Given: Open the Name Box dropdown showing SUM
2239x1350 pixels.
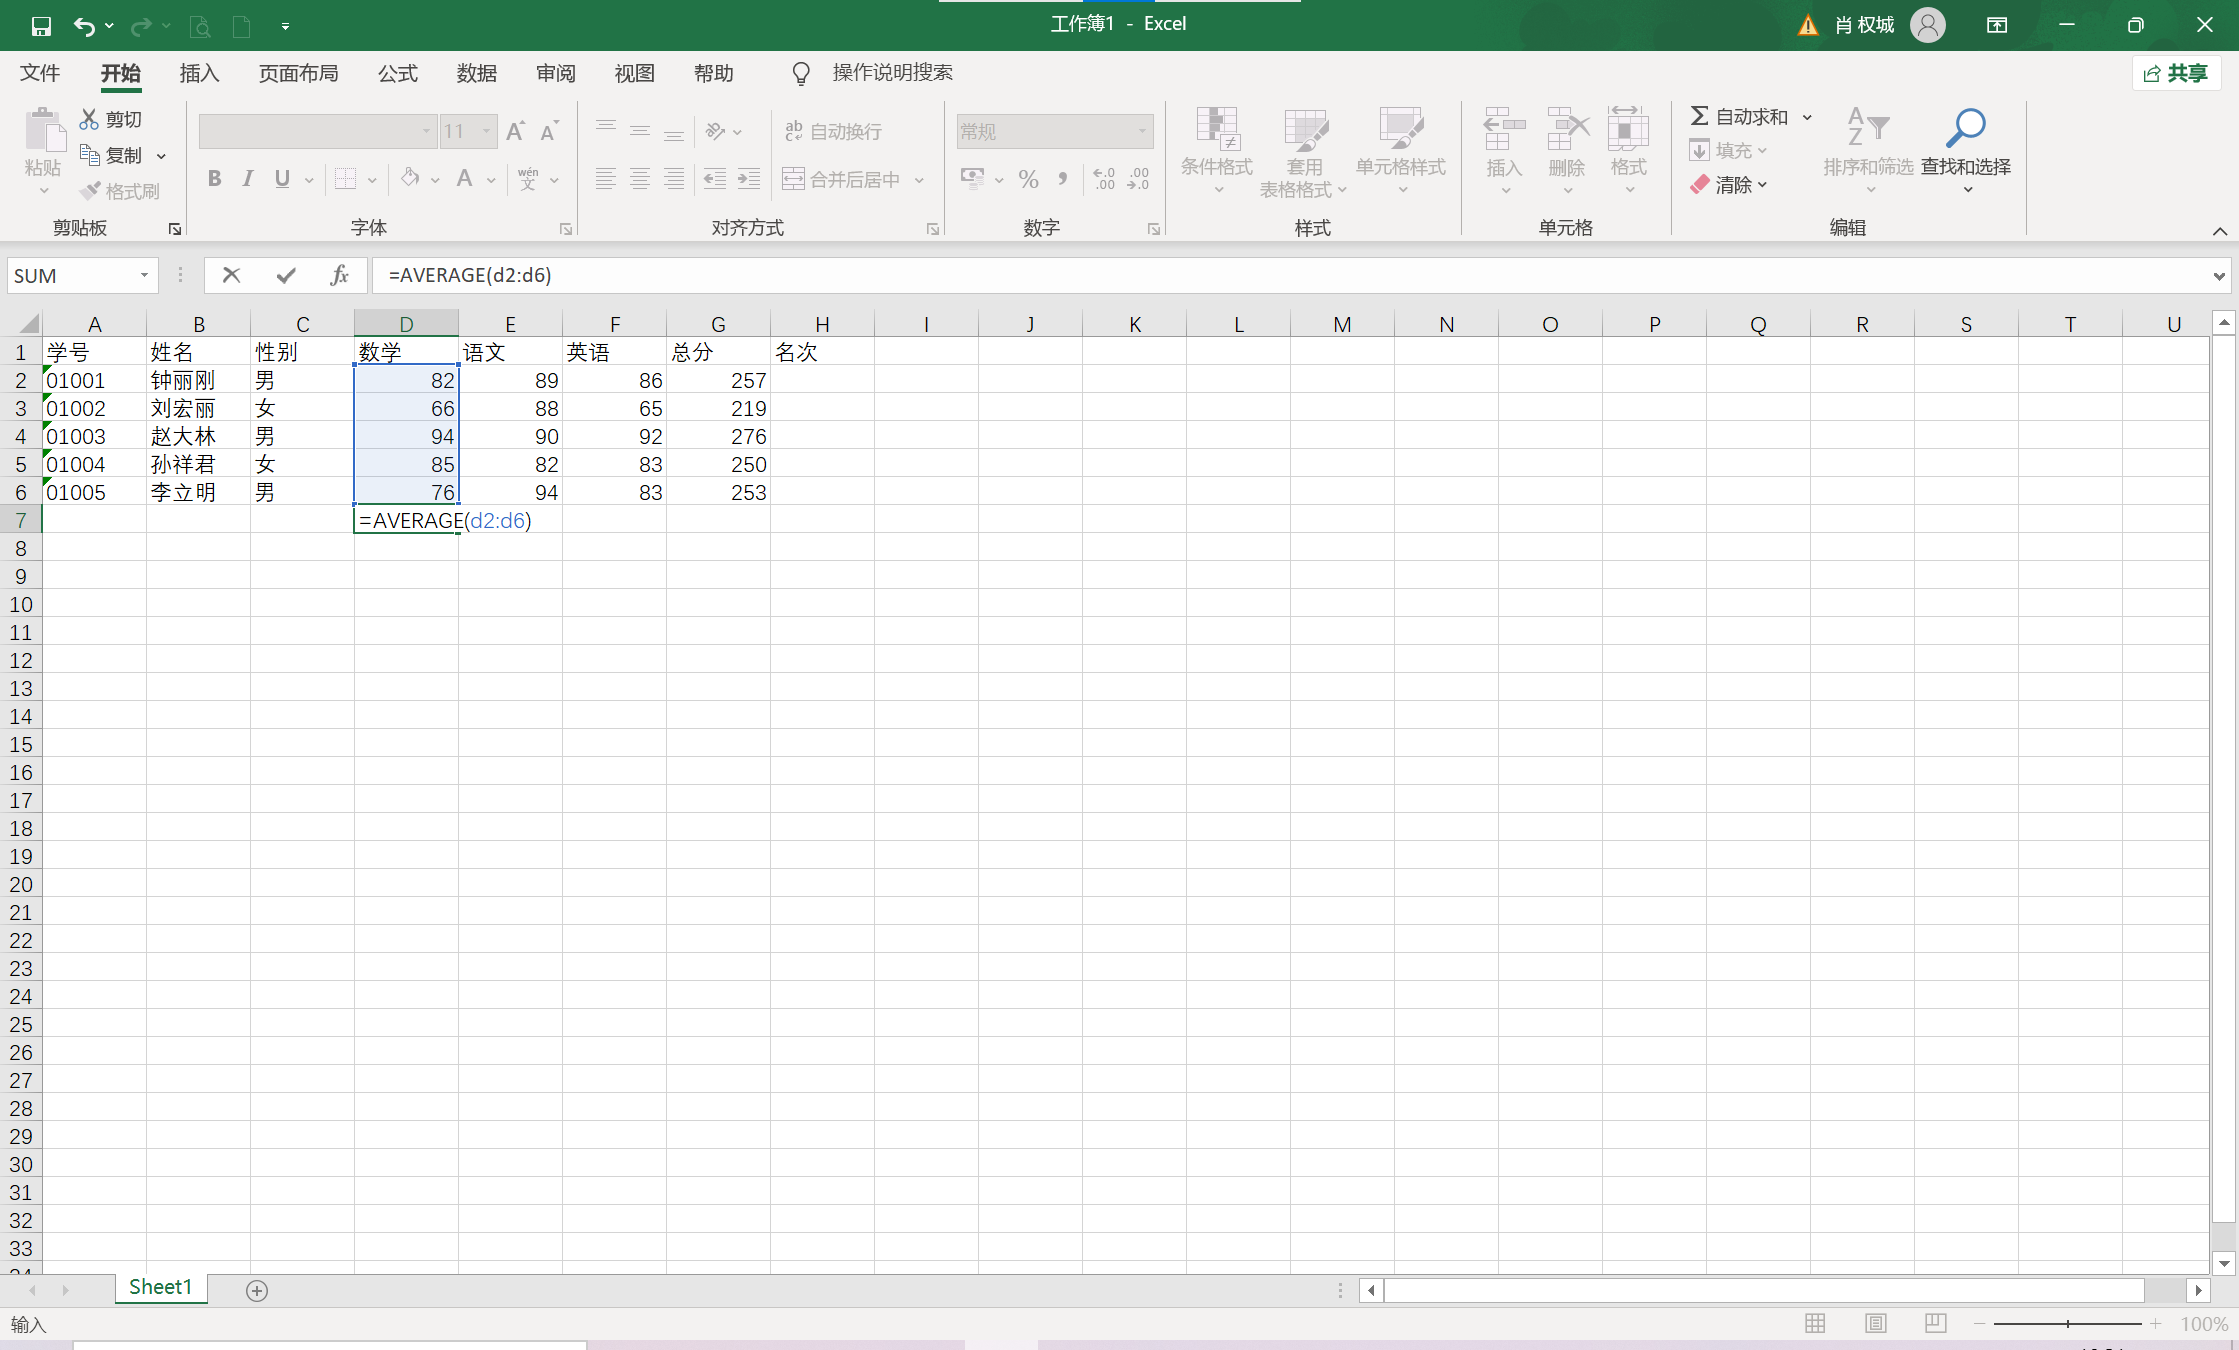Looking at the screenshot, I should pyautogui.click(x=144, y=275).
